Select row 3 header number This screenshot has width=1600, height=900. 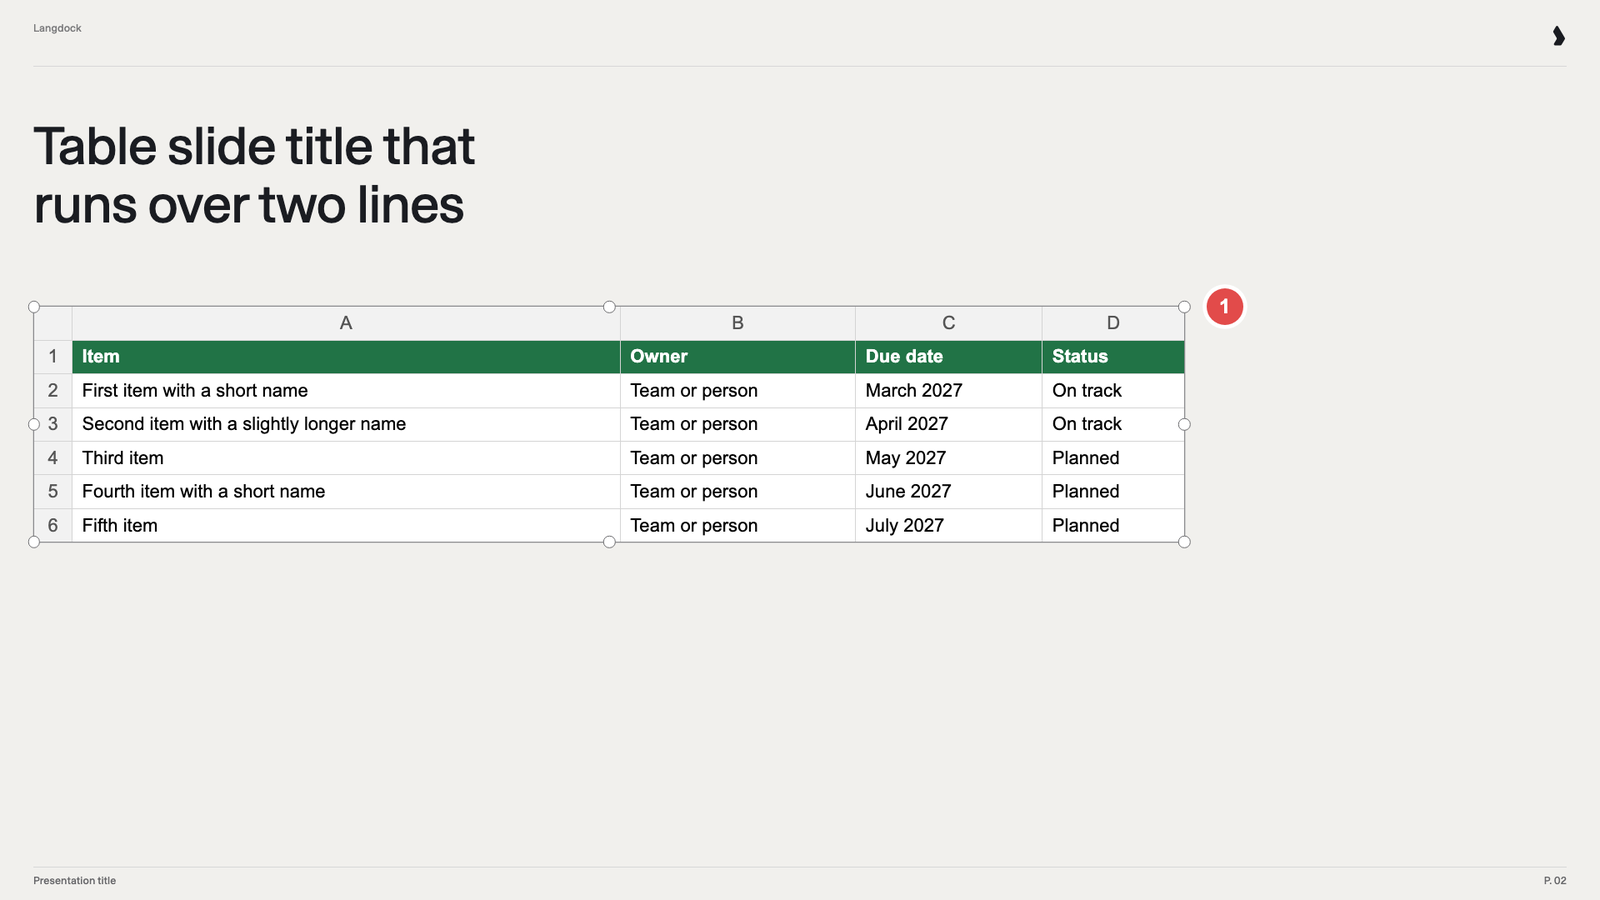53,424
